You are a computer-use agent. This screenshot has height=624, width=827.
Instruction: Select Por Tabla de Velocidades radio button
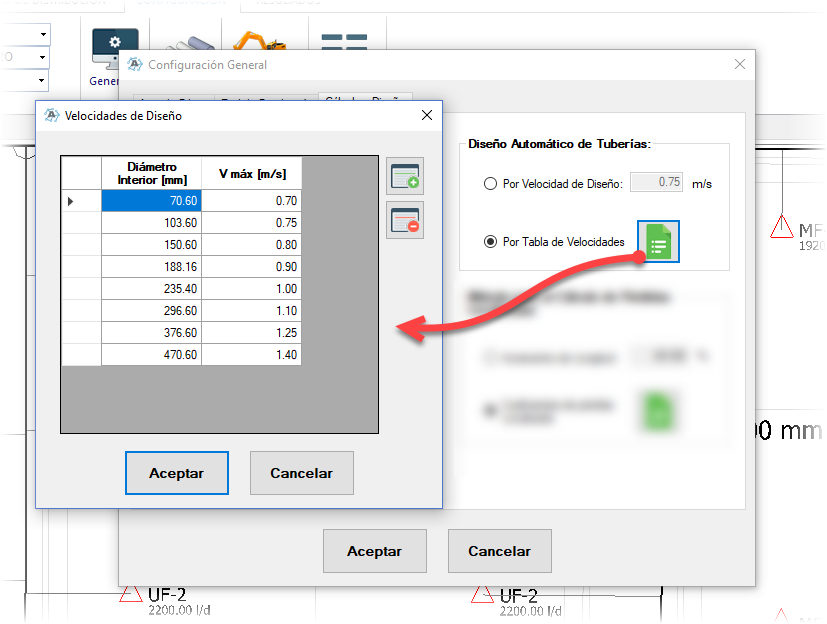click(490, 242)
